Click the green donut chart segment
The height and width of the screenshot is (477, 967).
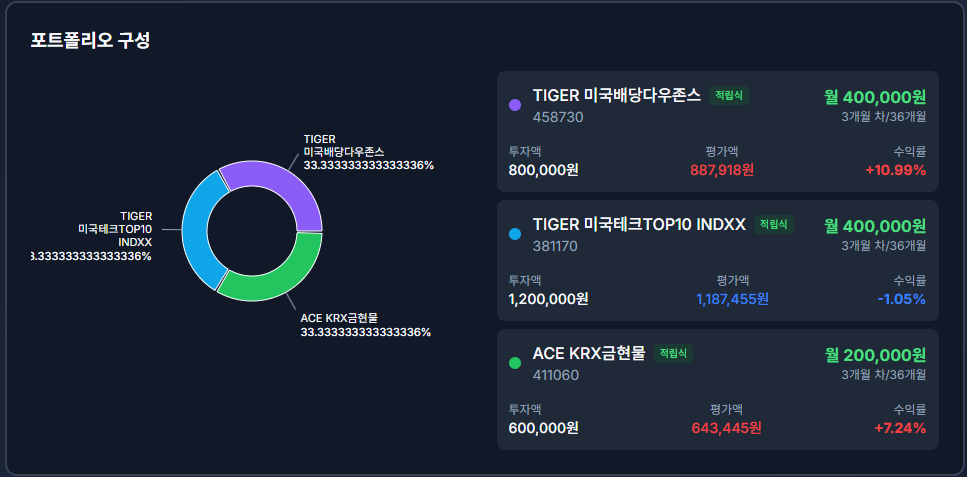click(x=276, y=274)
